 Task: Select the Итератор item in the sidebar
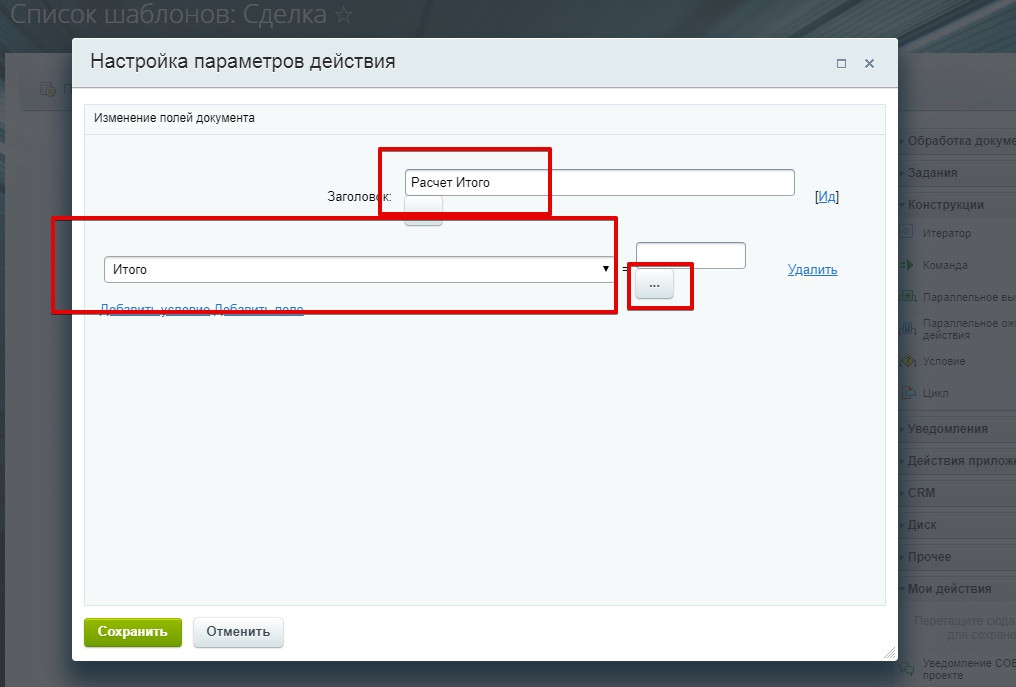[947, 233]
